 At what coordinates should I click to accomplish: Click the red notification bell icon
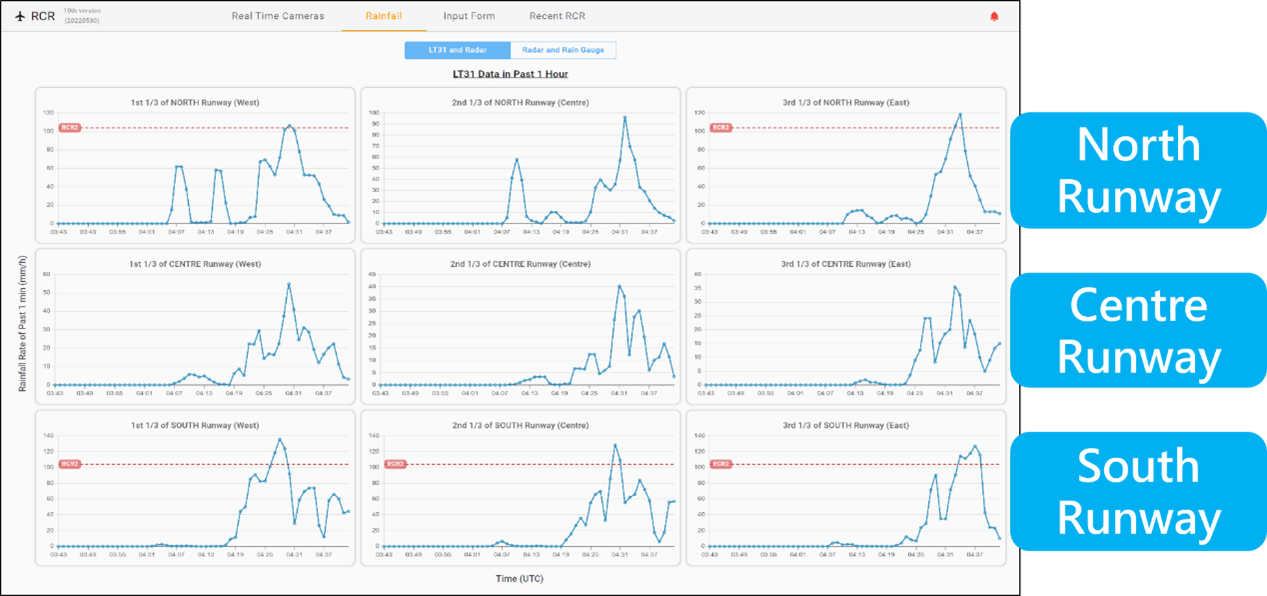coord(994,17)
